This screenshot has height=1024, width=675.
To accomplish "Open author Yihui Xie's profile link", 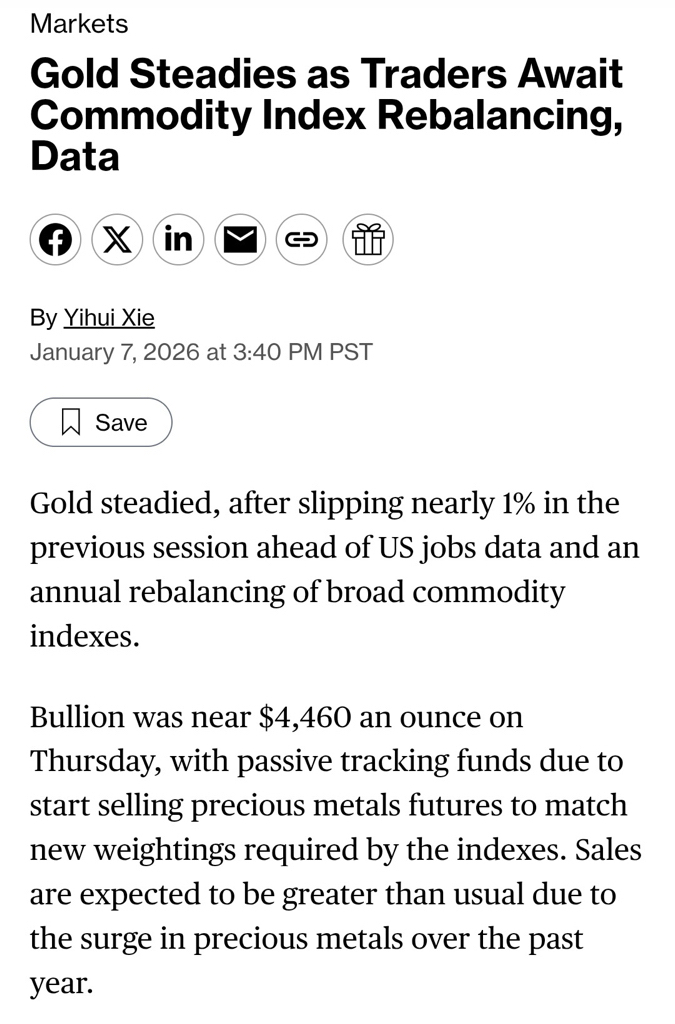I will [109, 318].
